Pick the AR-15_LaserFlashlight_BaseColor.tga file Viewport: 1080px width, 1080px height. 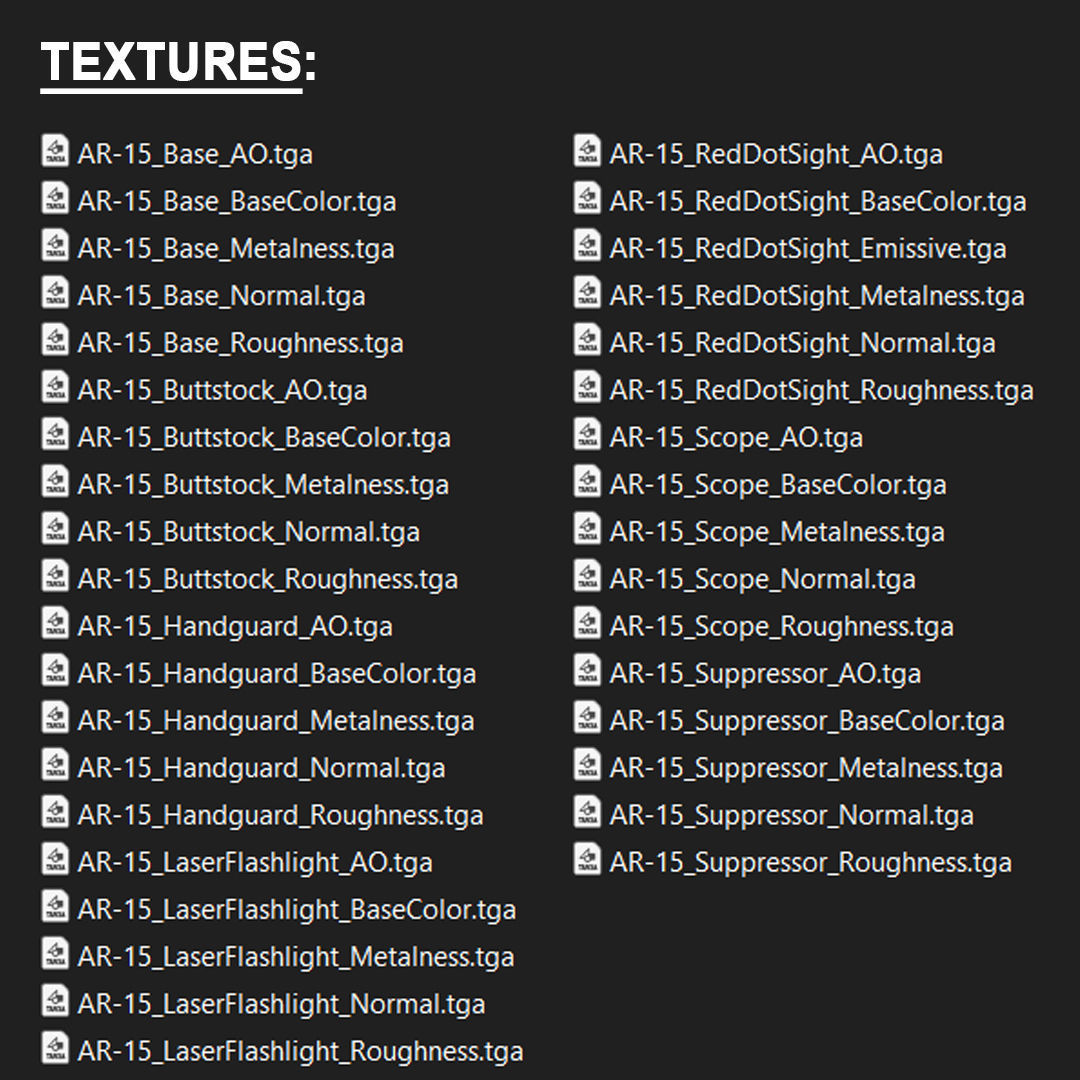297,910
